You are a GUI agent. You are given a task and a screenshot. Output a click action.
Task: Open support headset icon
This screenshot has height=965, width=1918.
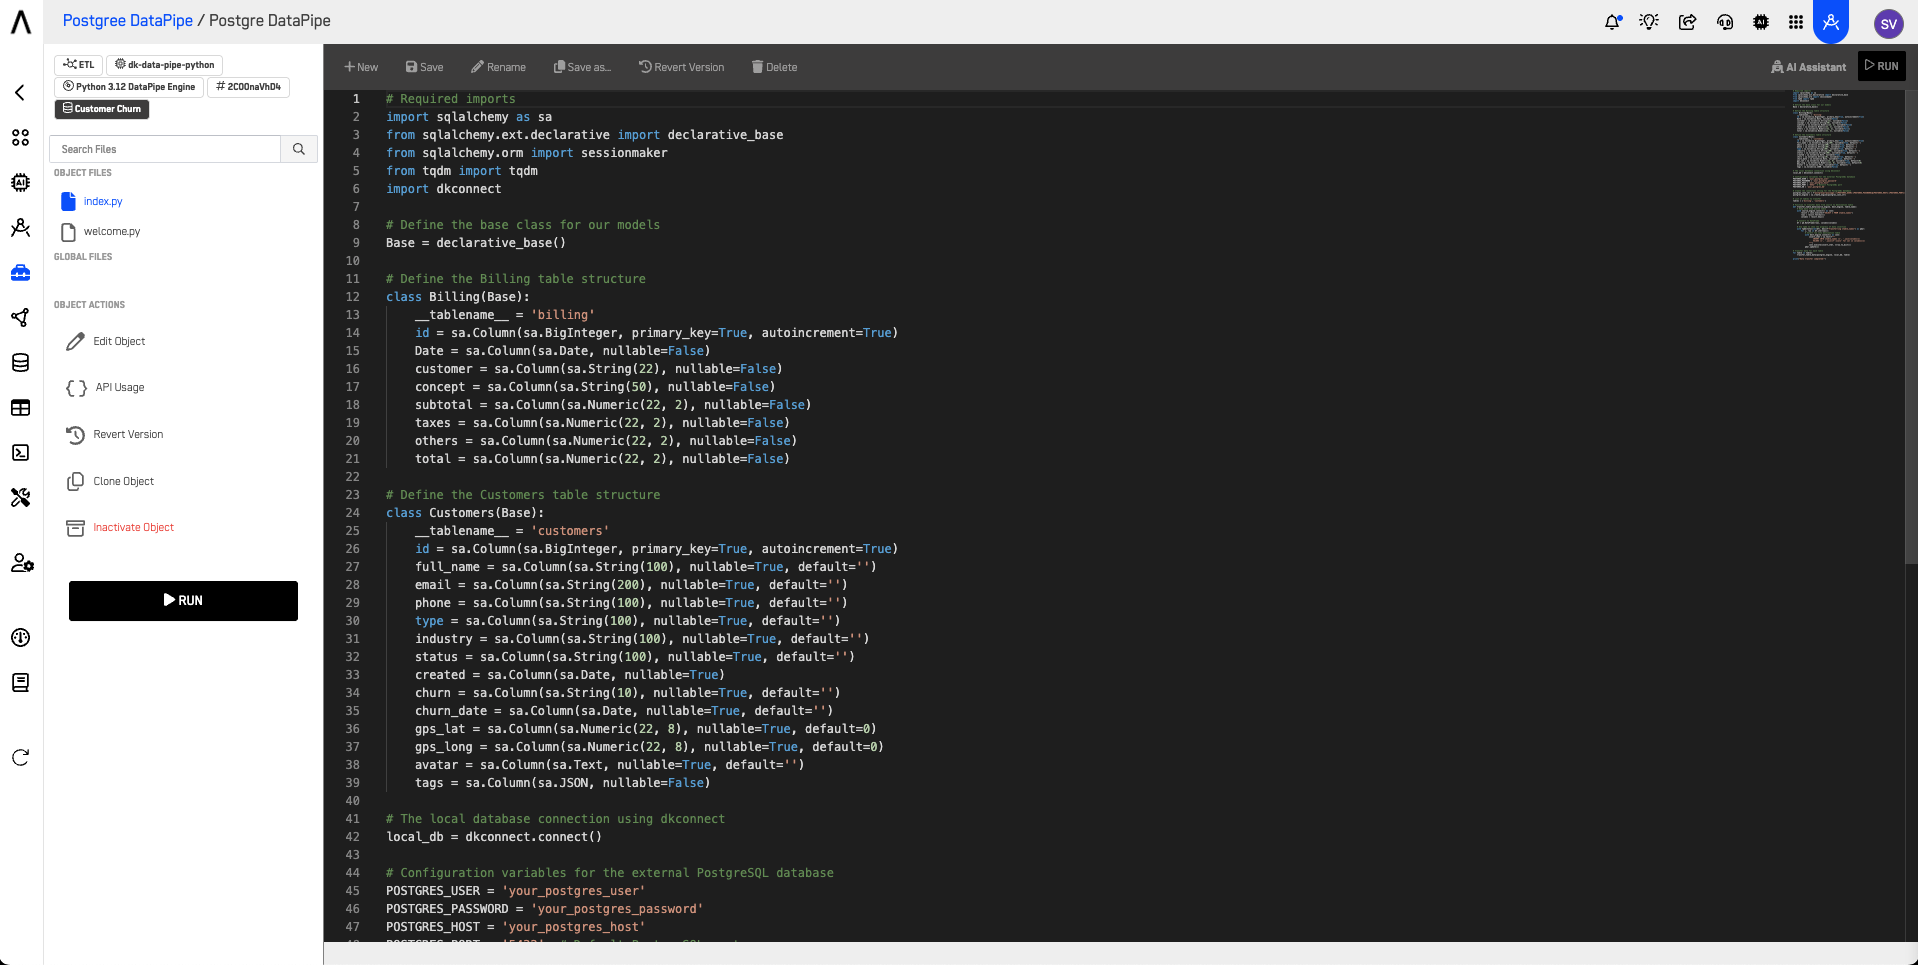pos(1725,22)
